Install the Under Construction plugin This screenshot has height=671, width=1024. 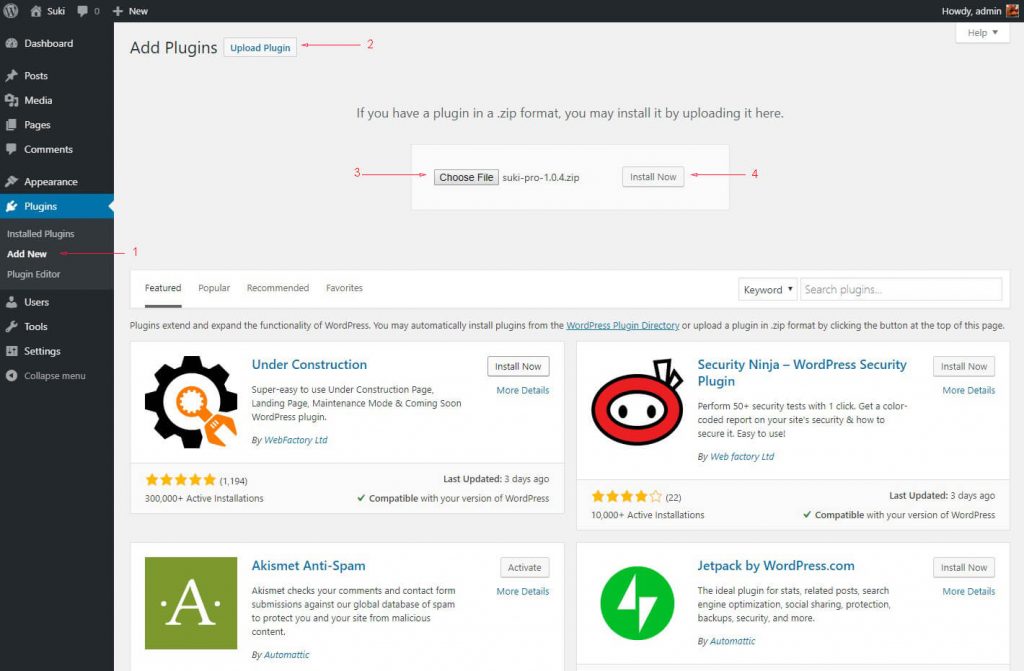coord(518,367)
